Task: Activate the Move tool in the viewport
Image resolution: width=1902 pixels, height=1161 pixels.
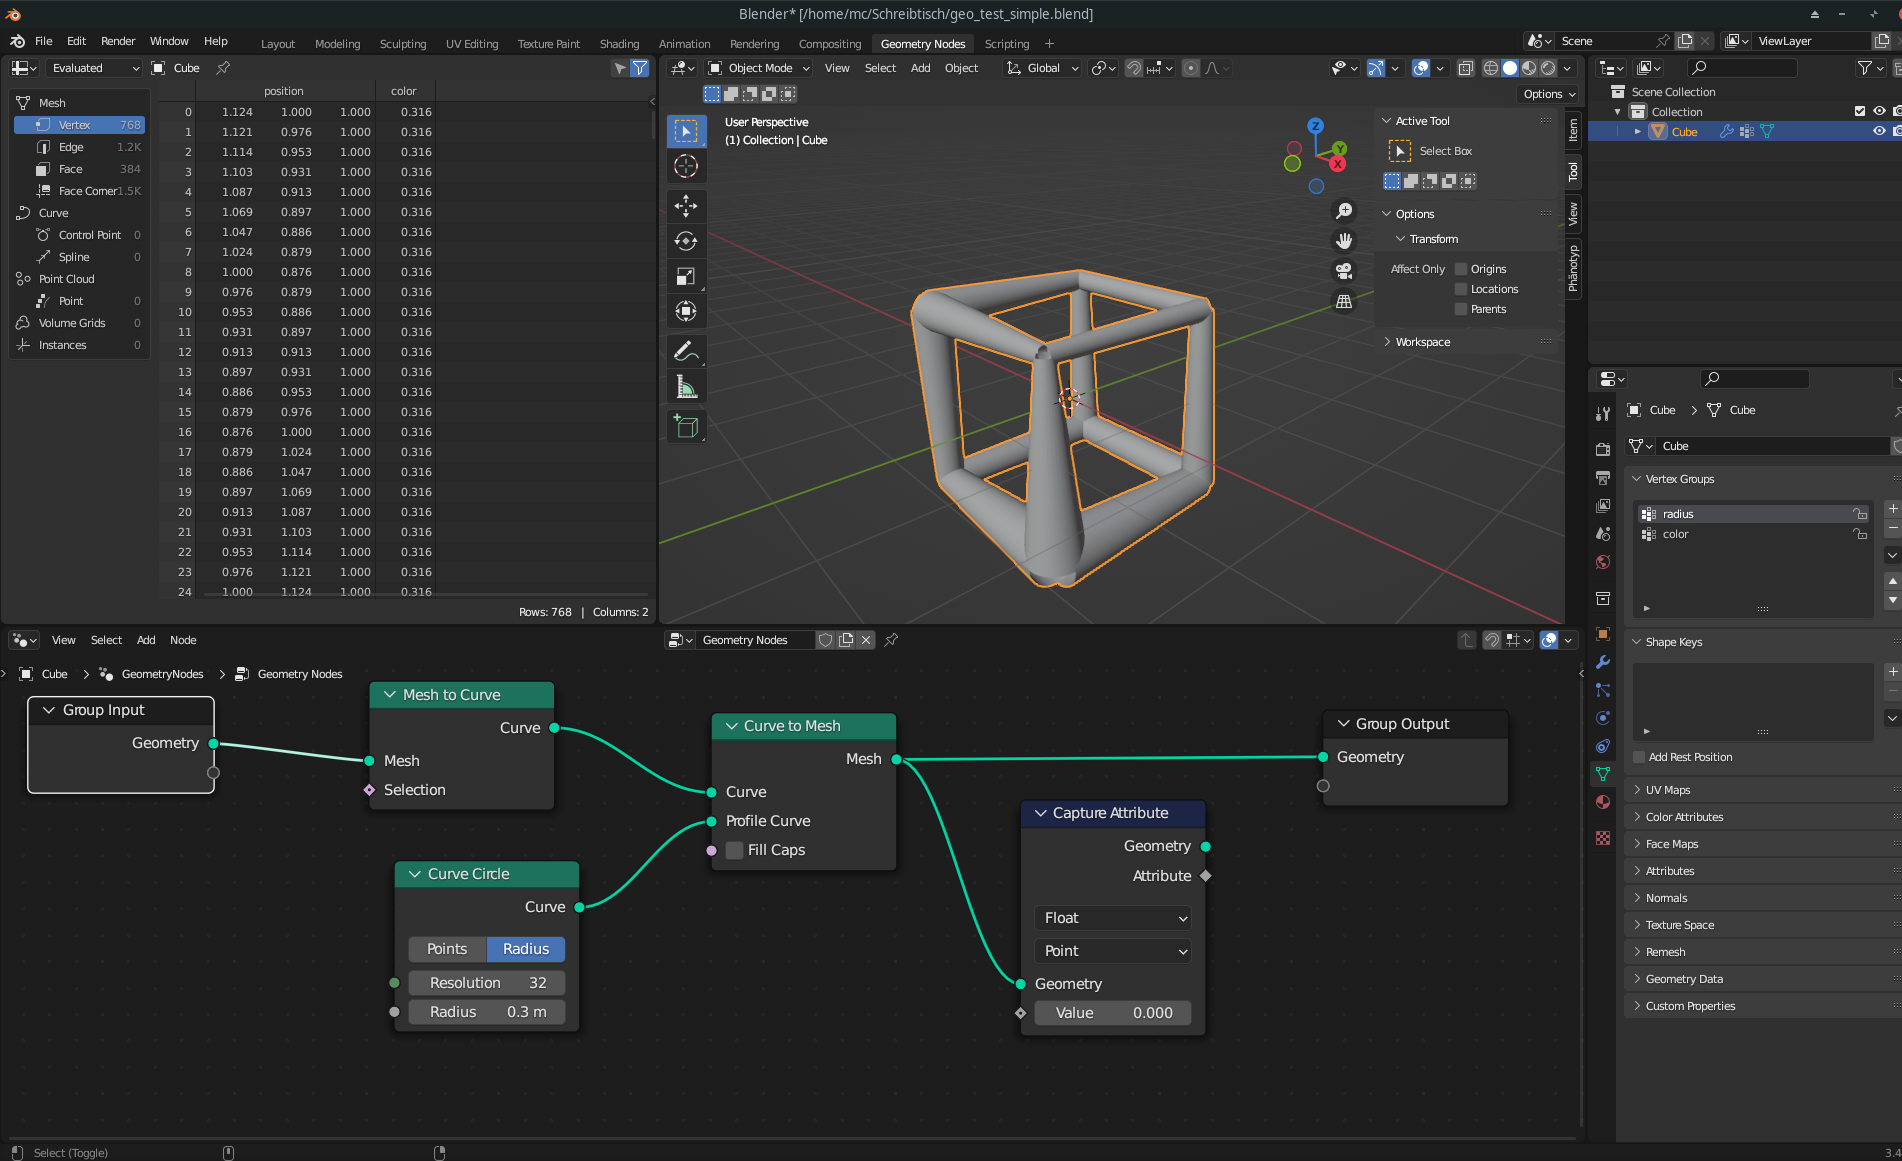Action: [686, 206]
